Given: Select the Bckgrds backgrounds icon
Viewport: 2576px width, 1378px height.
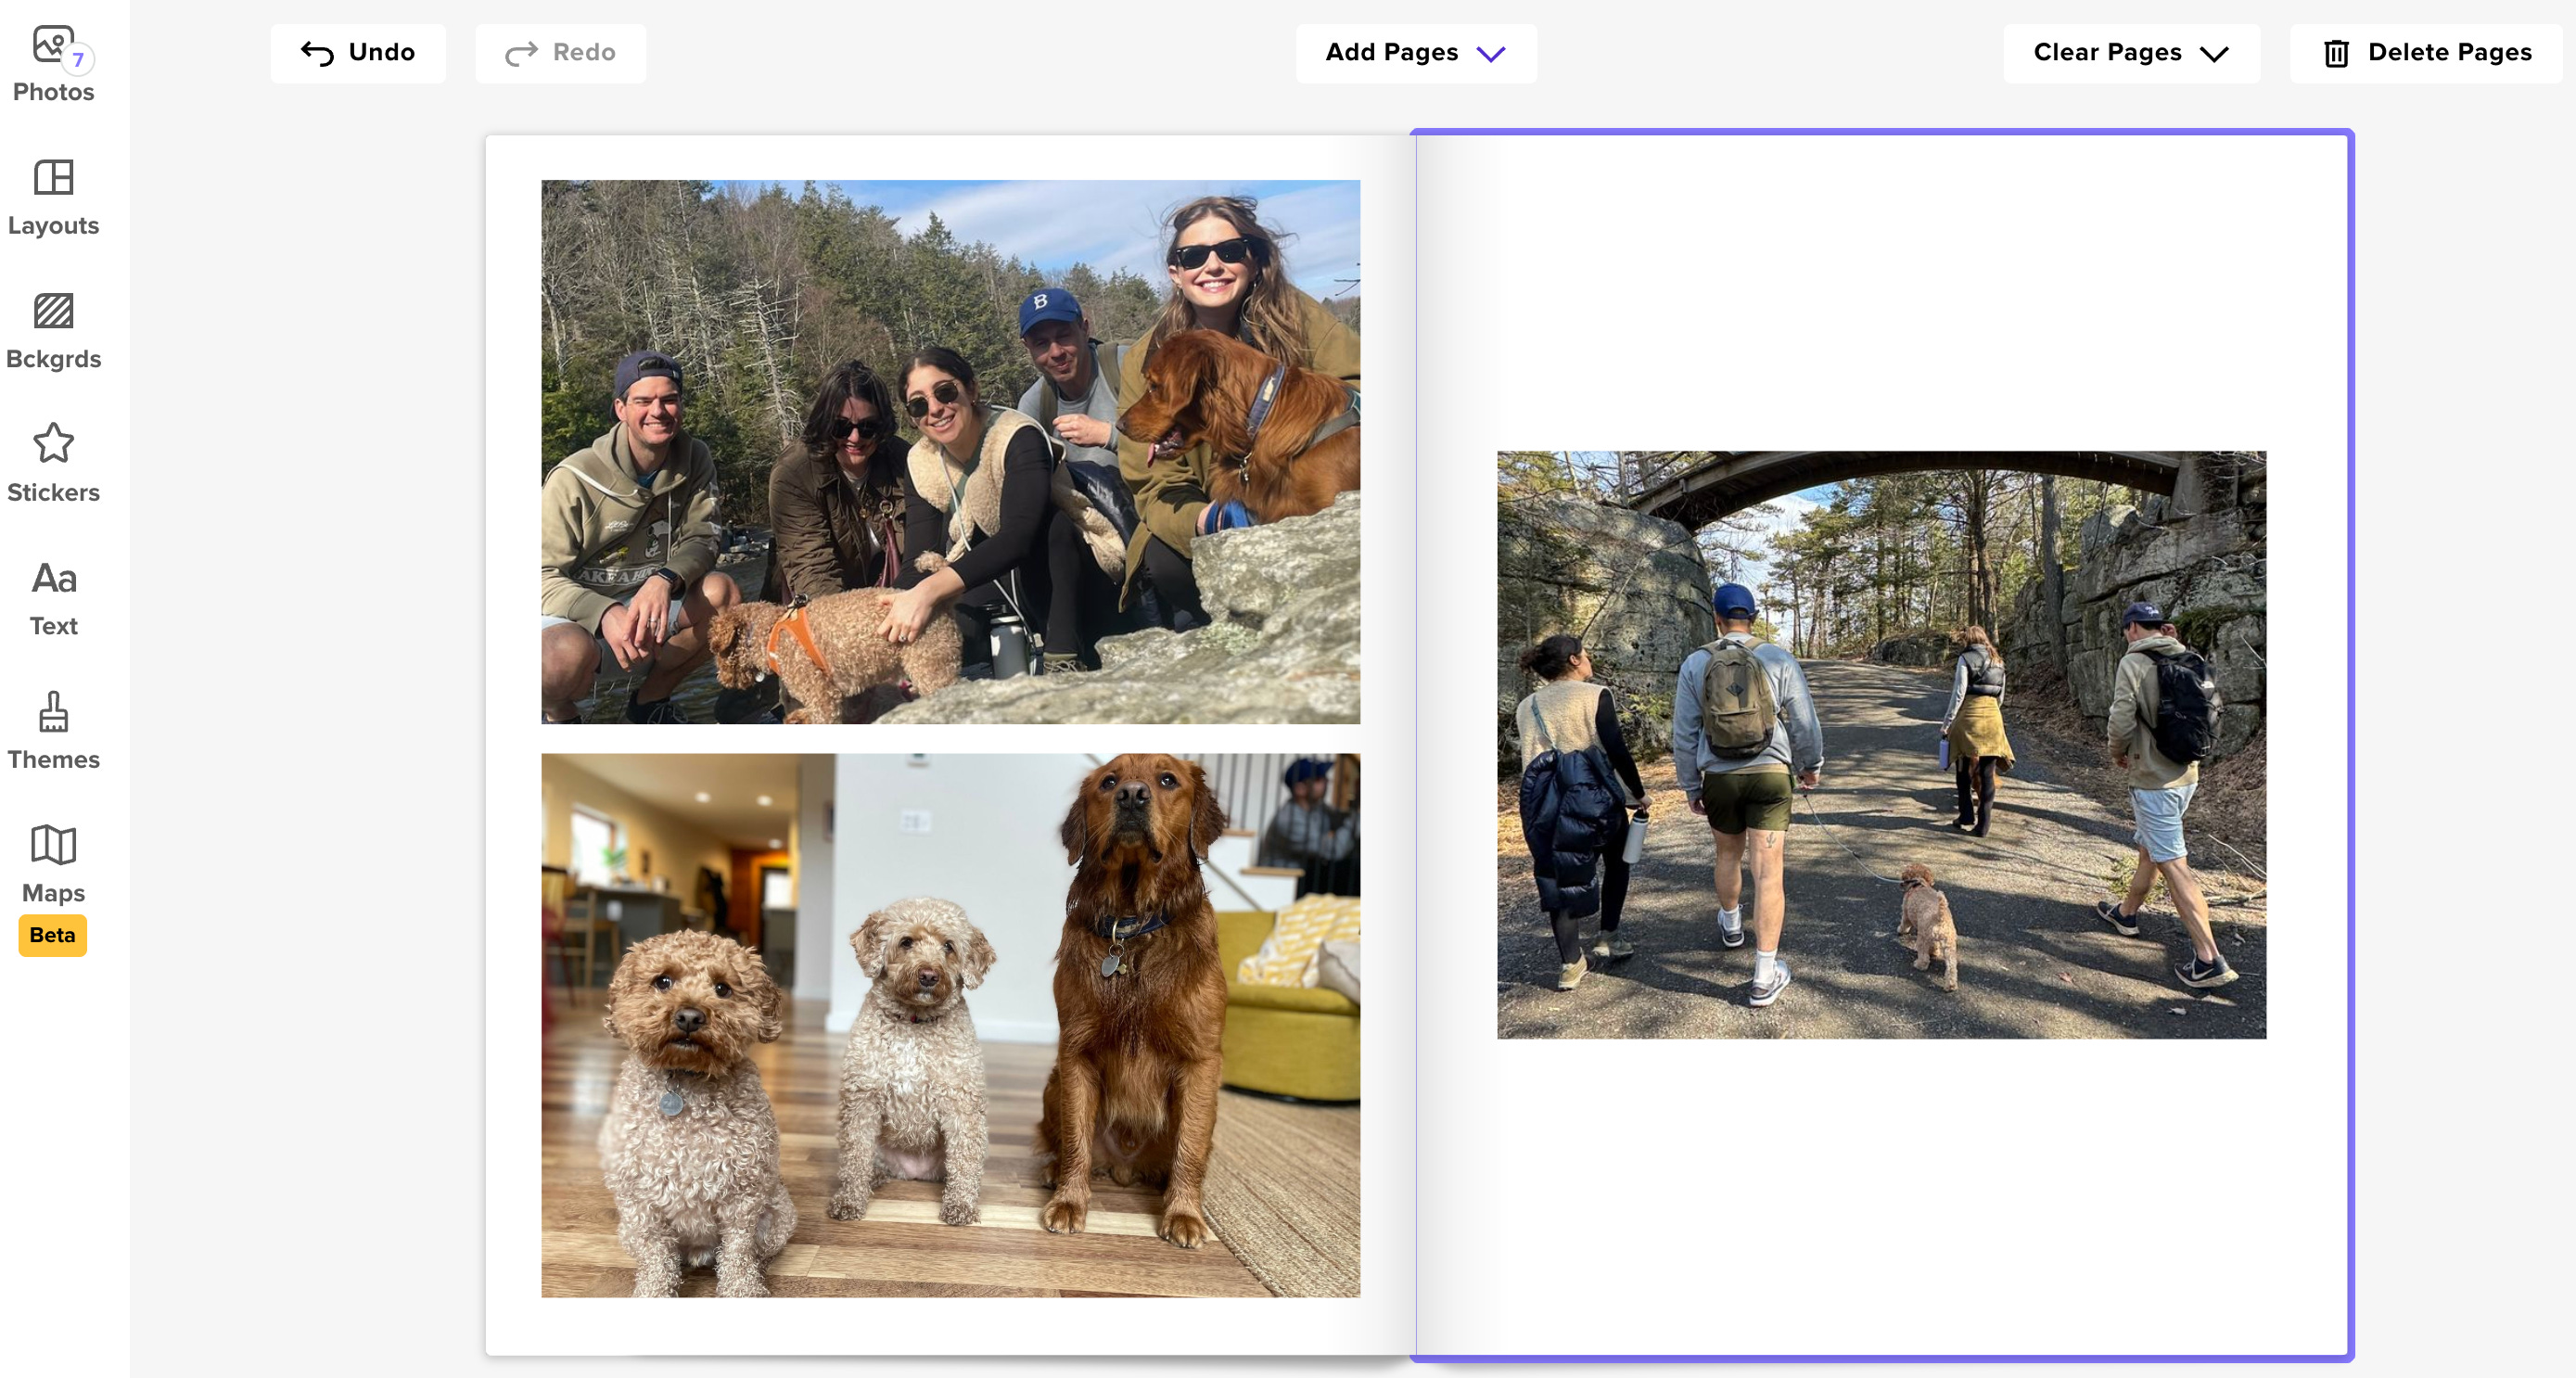Looking at the screenshot, I should [53, 312].
